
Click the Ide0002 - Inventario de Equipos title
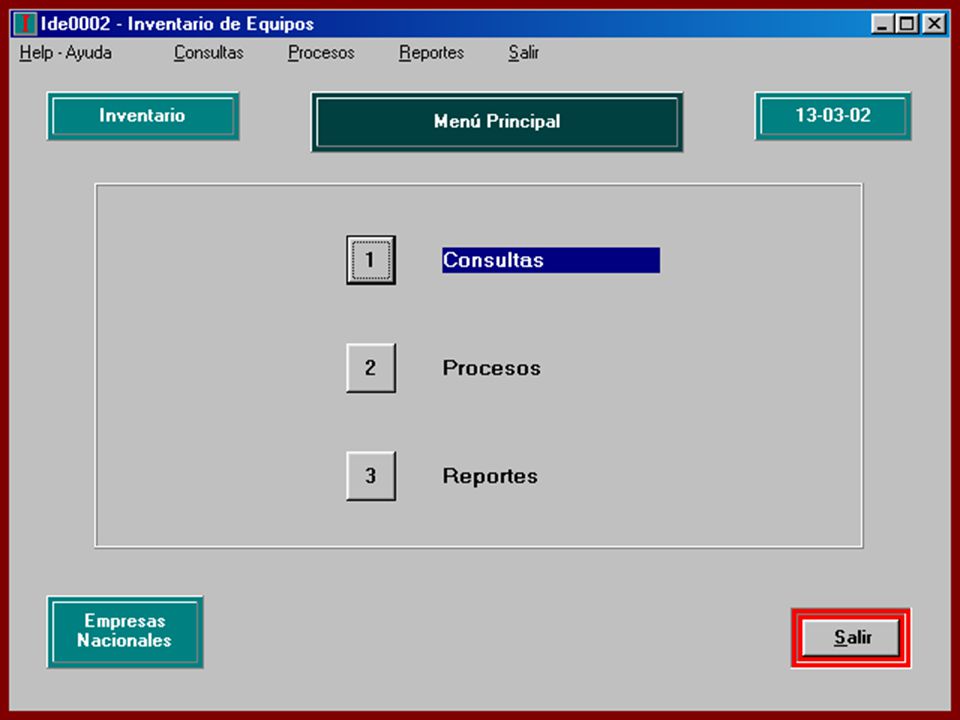tap(177, 24)
